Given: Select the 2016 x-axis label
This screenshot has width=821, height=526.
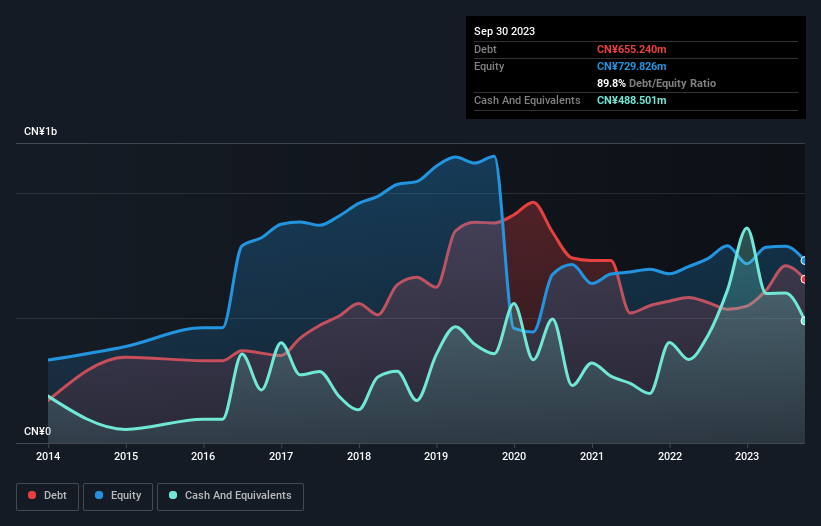Looking at the screenshot, I should (x=203, y=456).
